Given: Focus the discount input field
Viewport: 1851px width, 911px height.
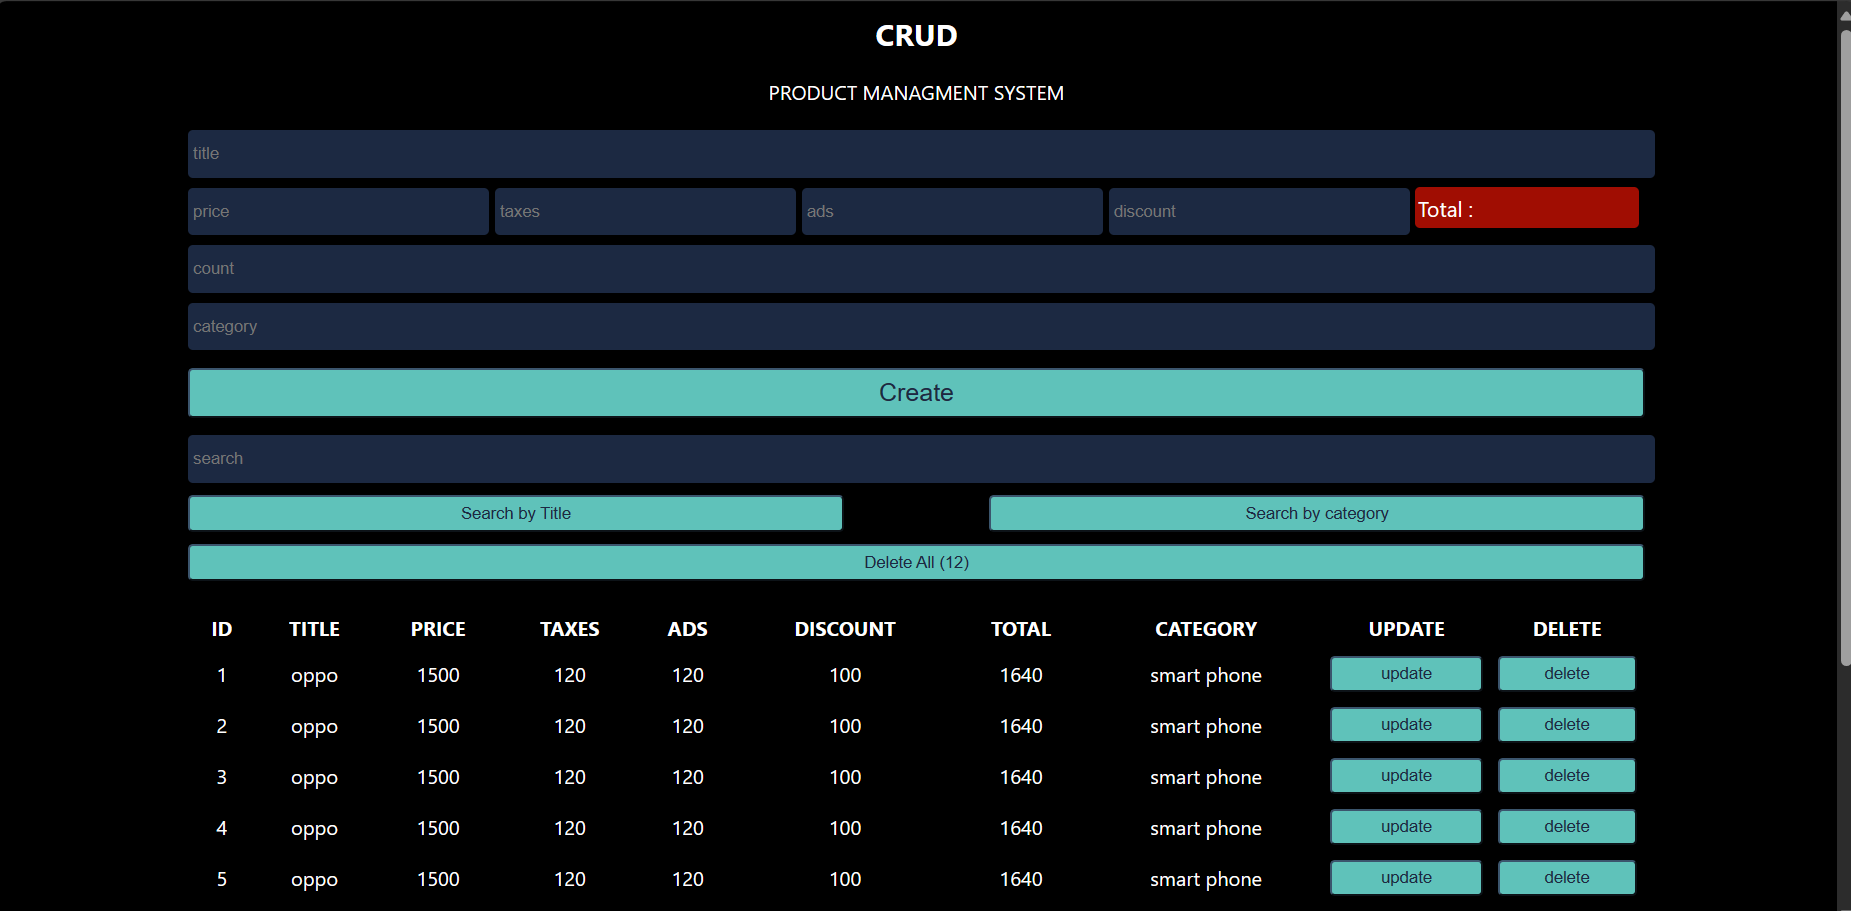Looking at the screenshot, I should coord(1259,212).
